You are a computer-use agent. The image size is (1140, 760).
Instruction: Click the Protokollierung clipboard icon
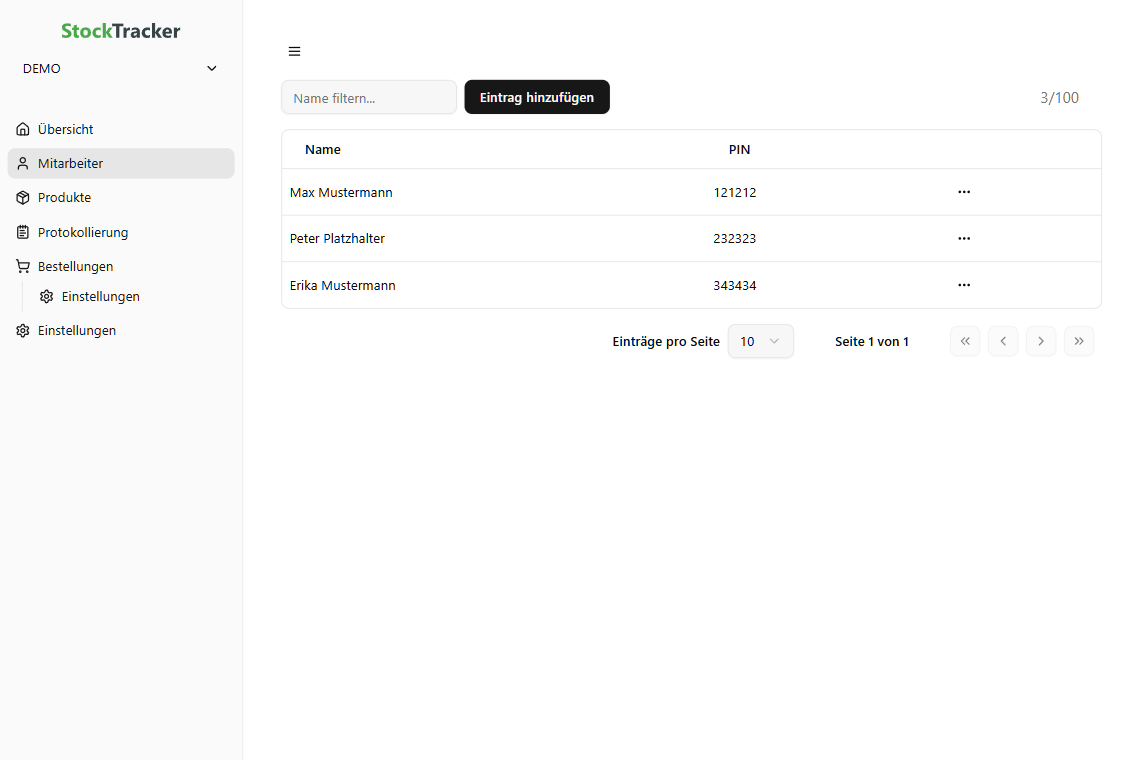click(23, 233)
